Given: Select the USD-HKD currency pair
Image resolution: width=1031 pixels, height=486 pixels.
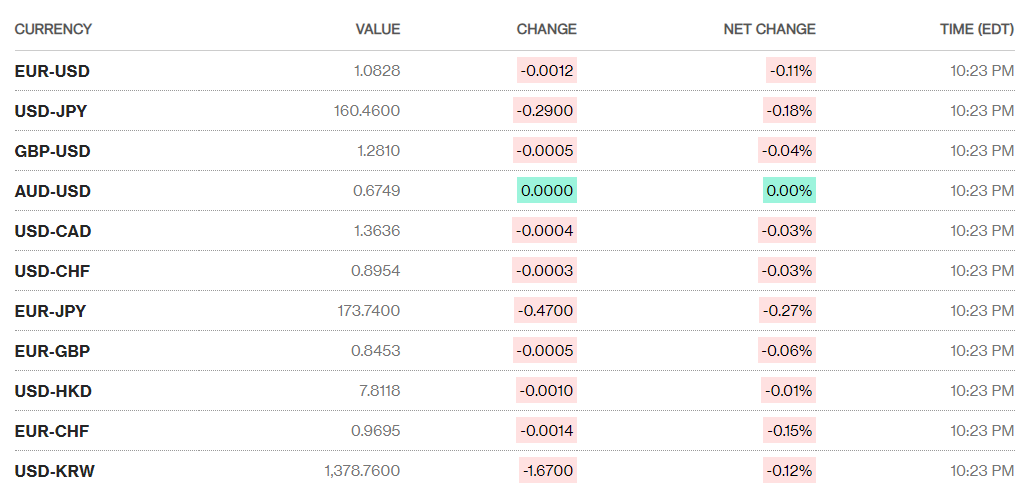Looking at the screenshot, I should [x=53, y=391].
